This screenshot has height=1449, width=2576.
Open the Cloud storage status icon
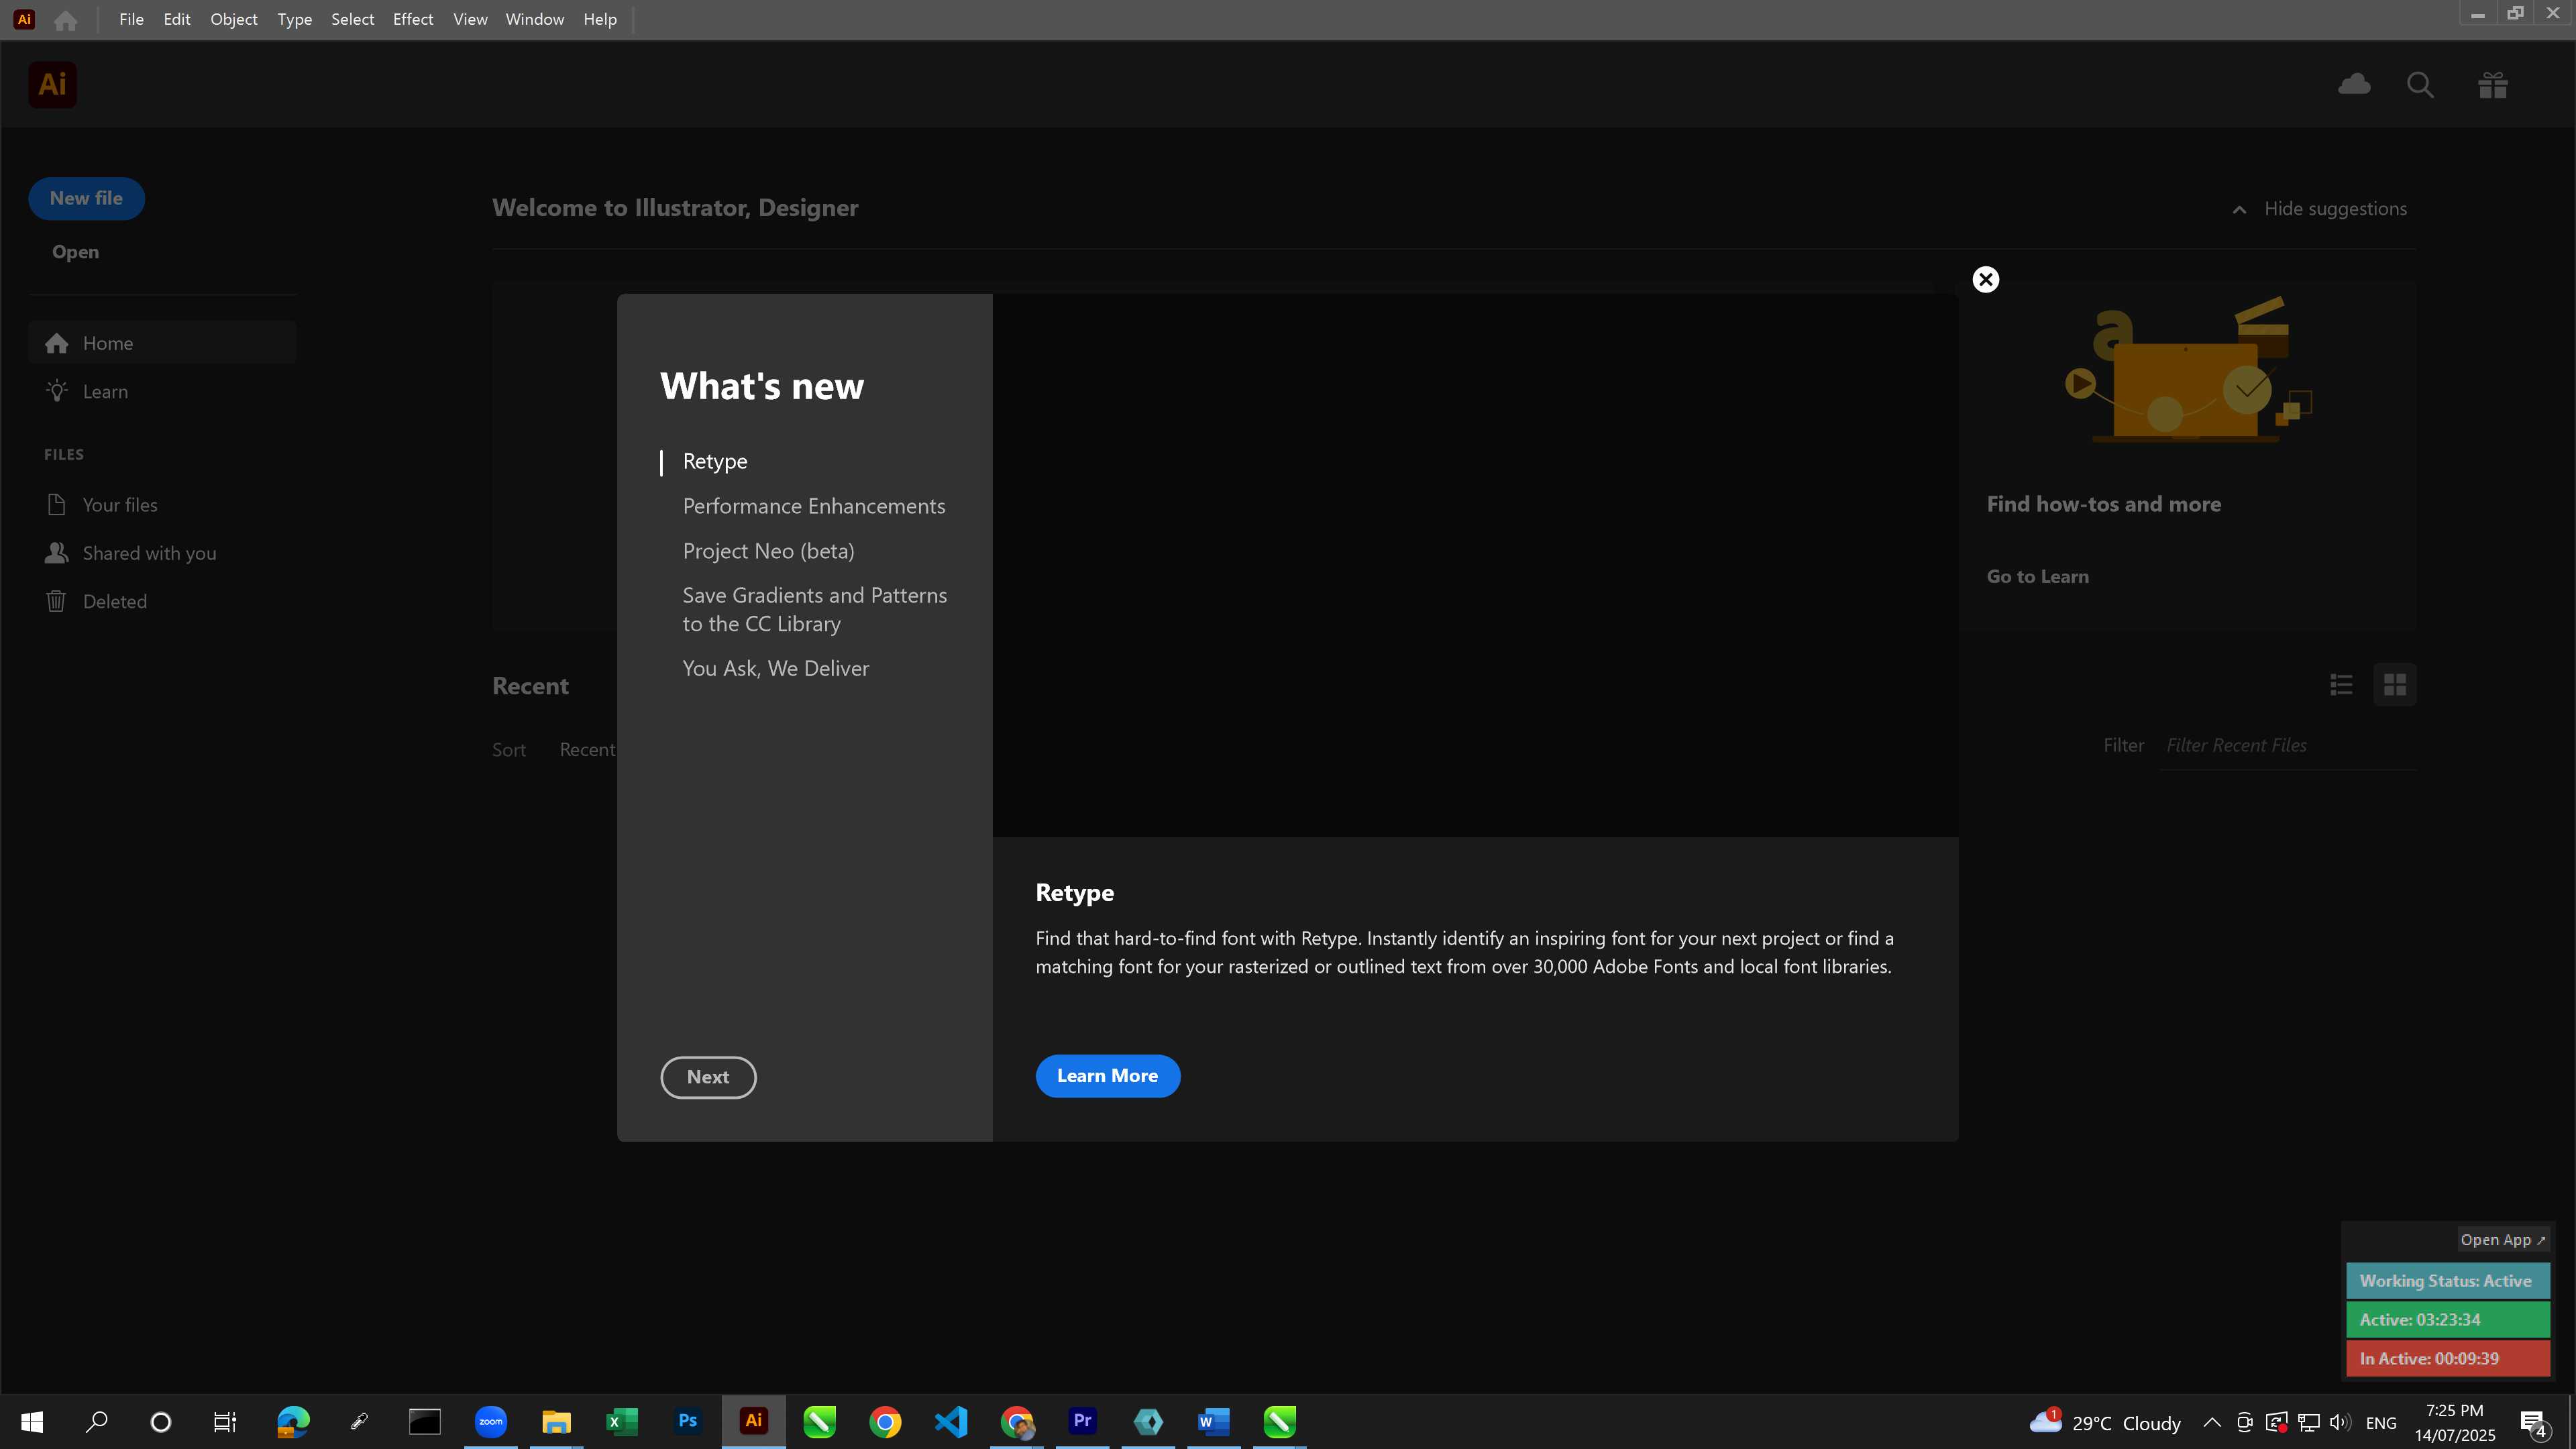[2354, 85]
